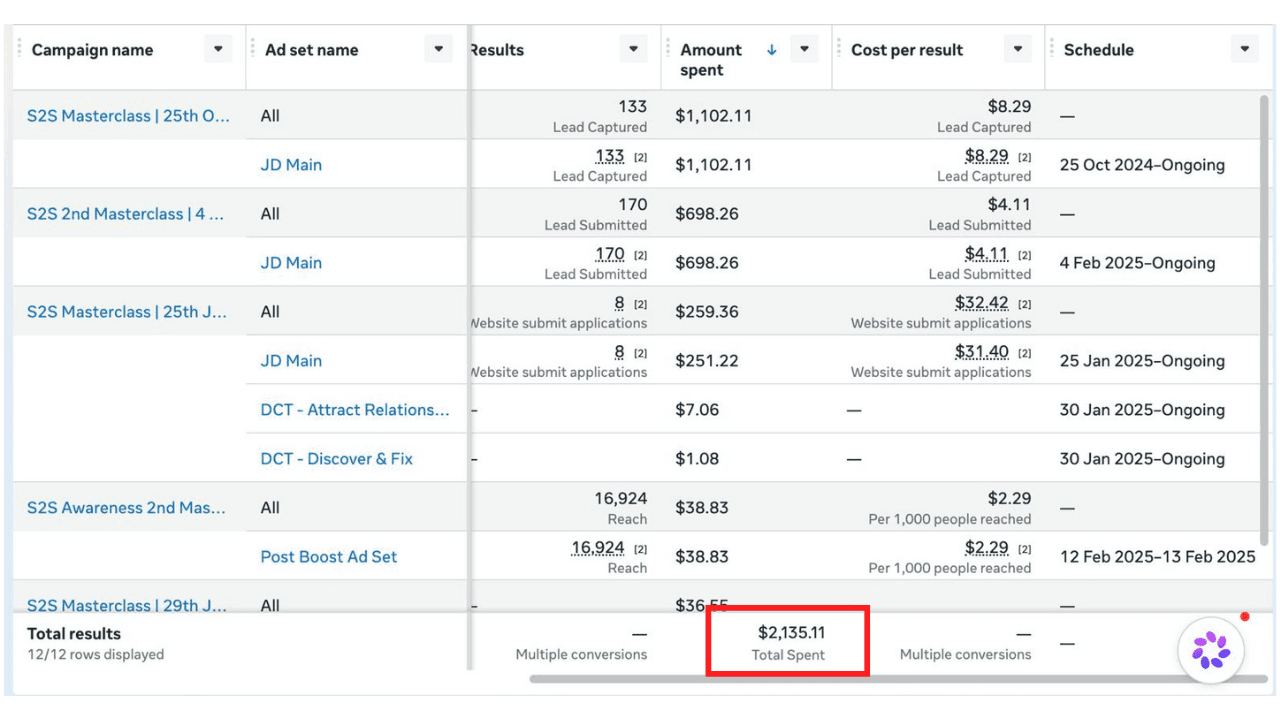Open JD Main ad set with $698.26 spent

(x=291, y=263)
